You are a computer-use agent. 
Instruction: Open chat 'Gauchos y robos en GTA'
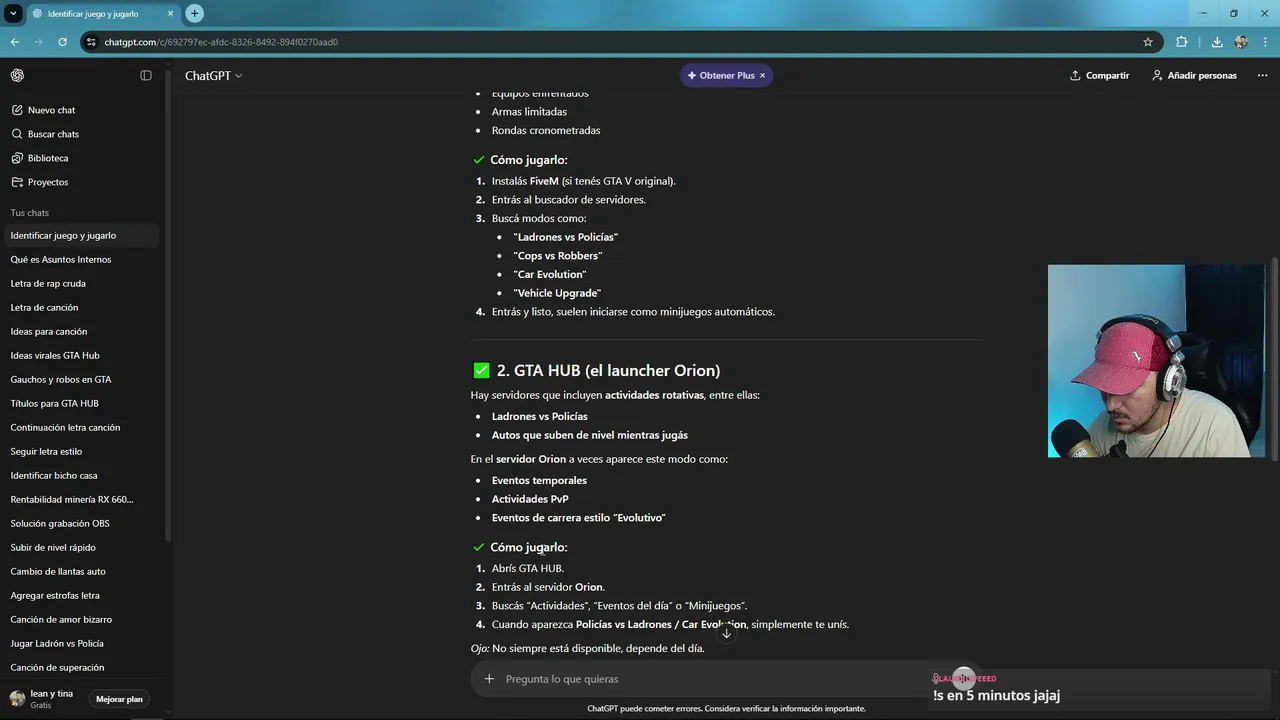coord(80,380)
